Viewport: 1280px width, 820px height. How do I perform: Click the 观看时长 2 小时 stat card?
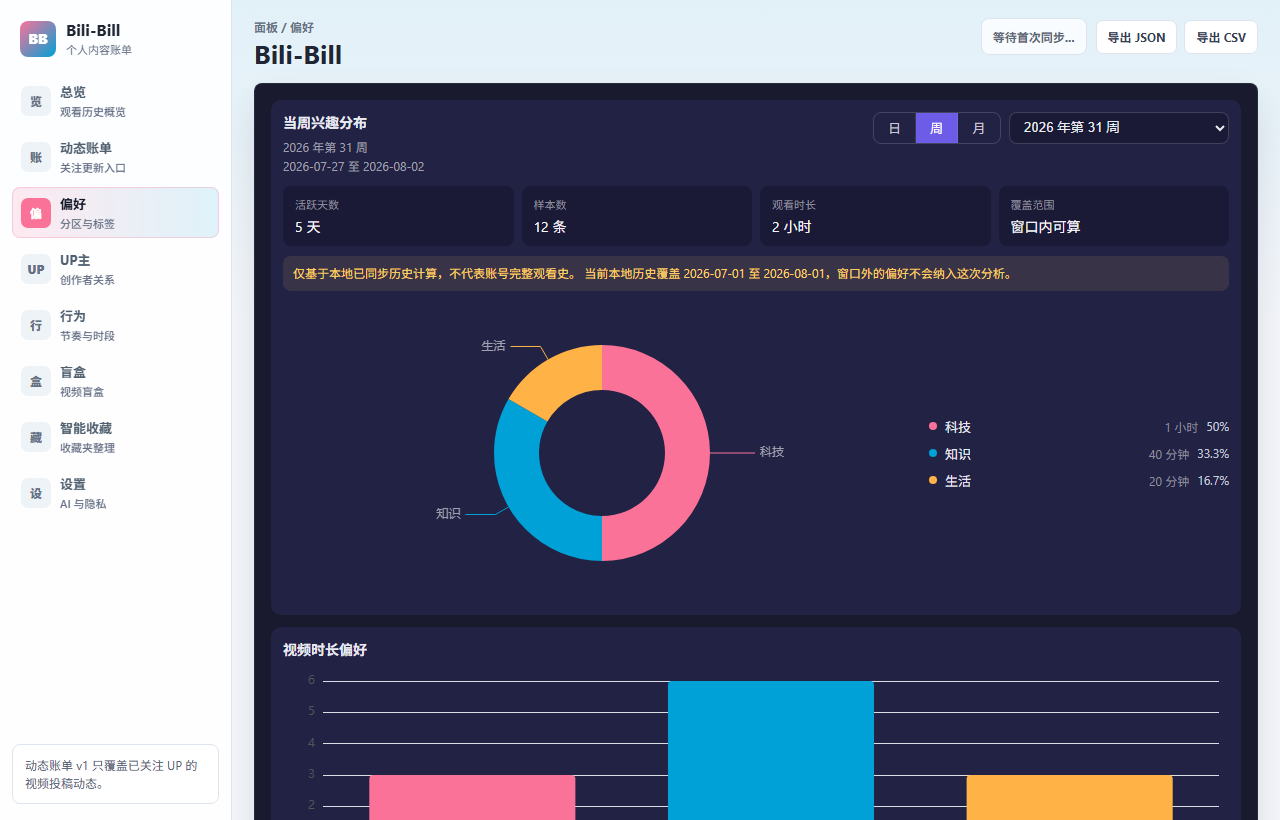click(875, 216)
